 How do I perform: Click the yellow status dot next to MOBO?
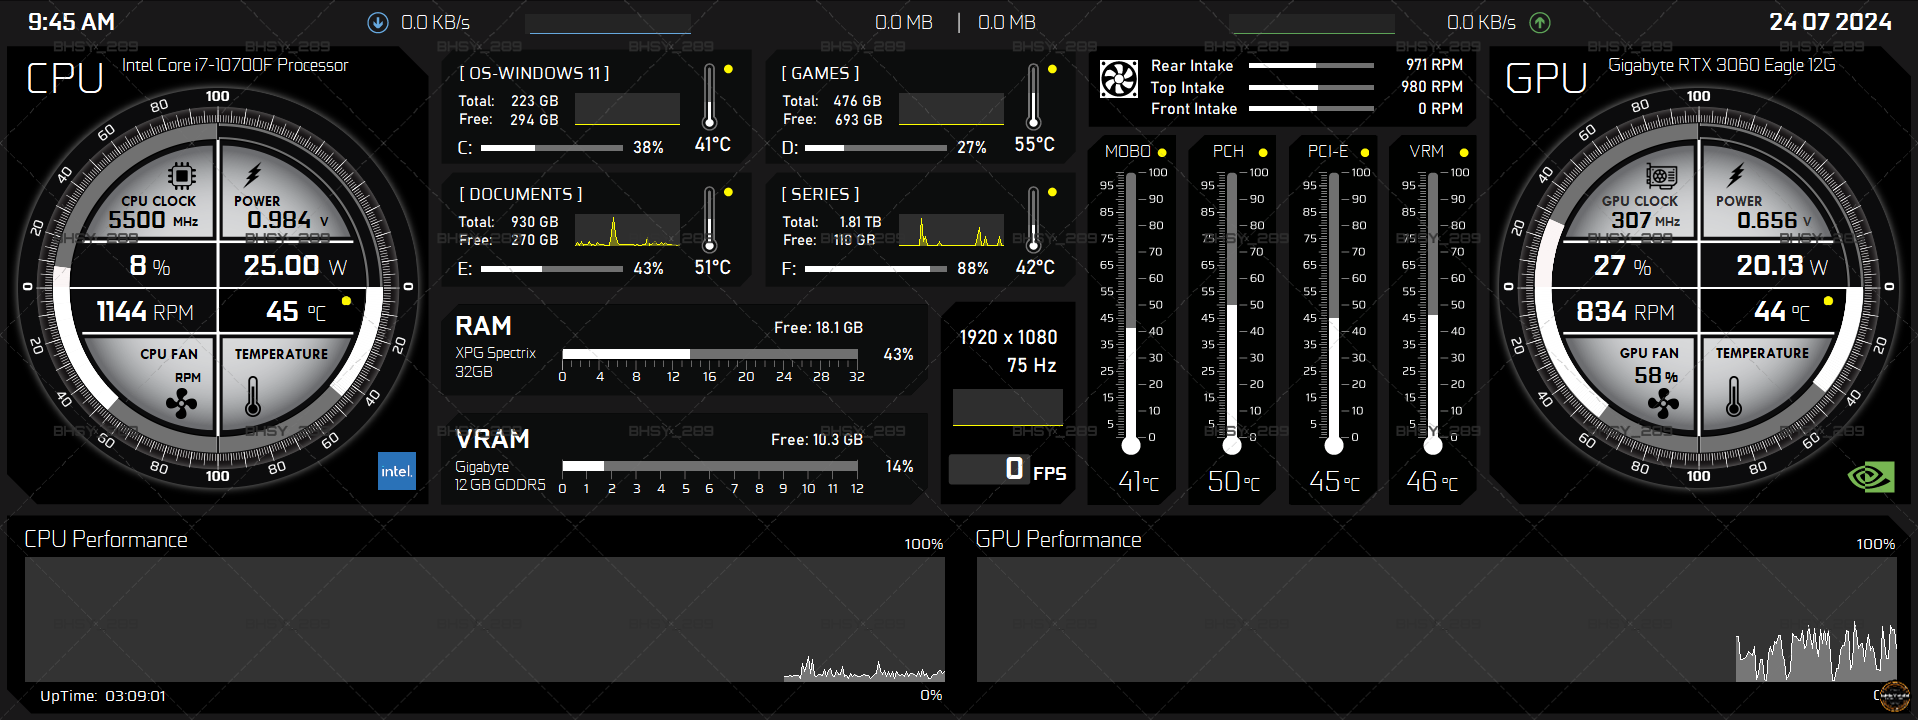1162,153
